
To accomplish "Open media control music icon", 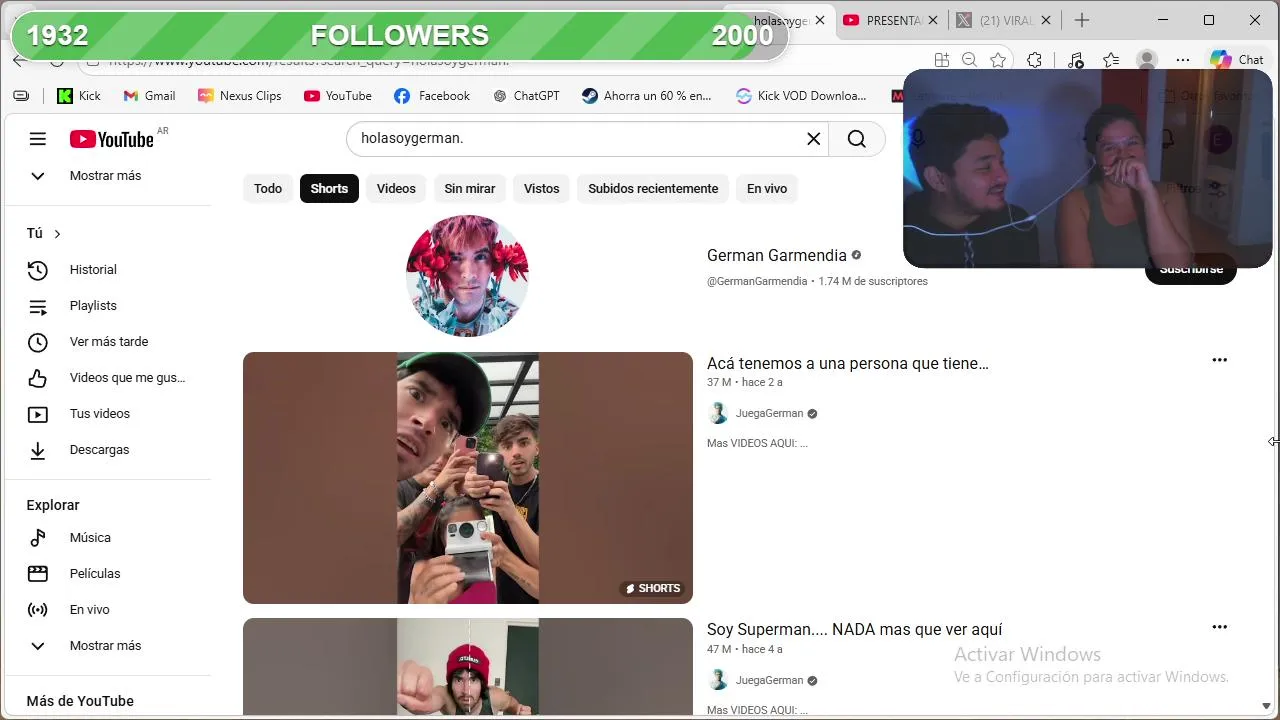I will point(1075,60).
